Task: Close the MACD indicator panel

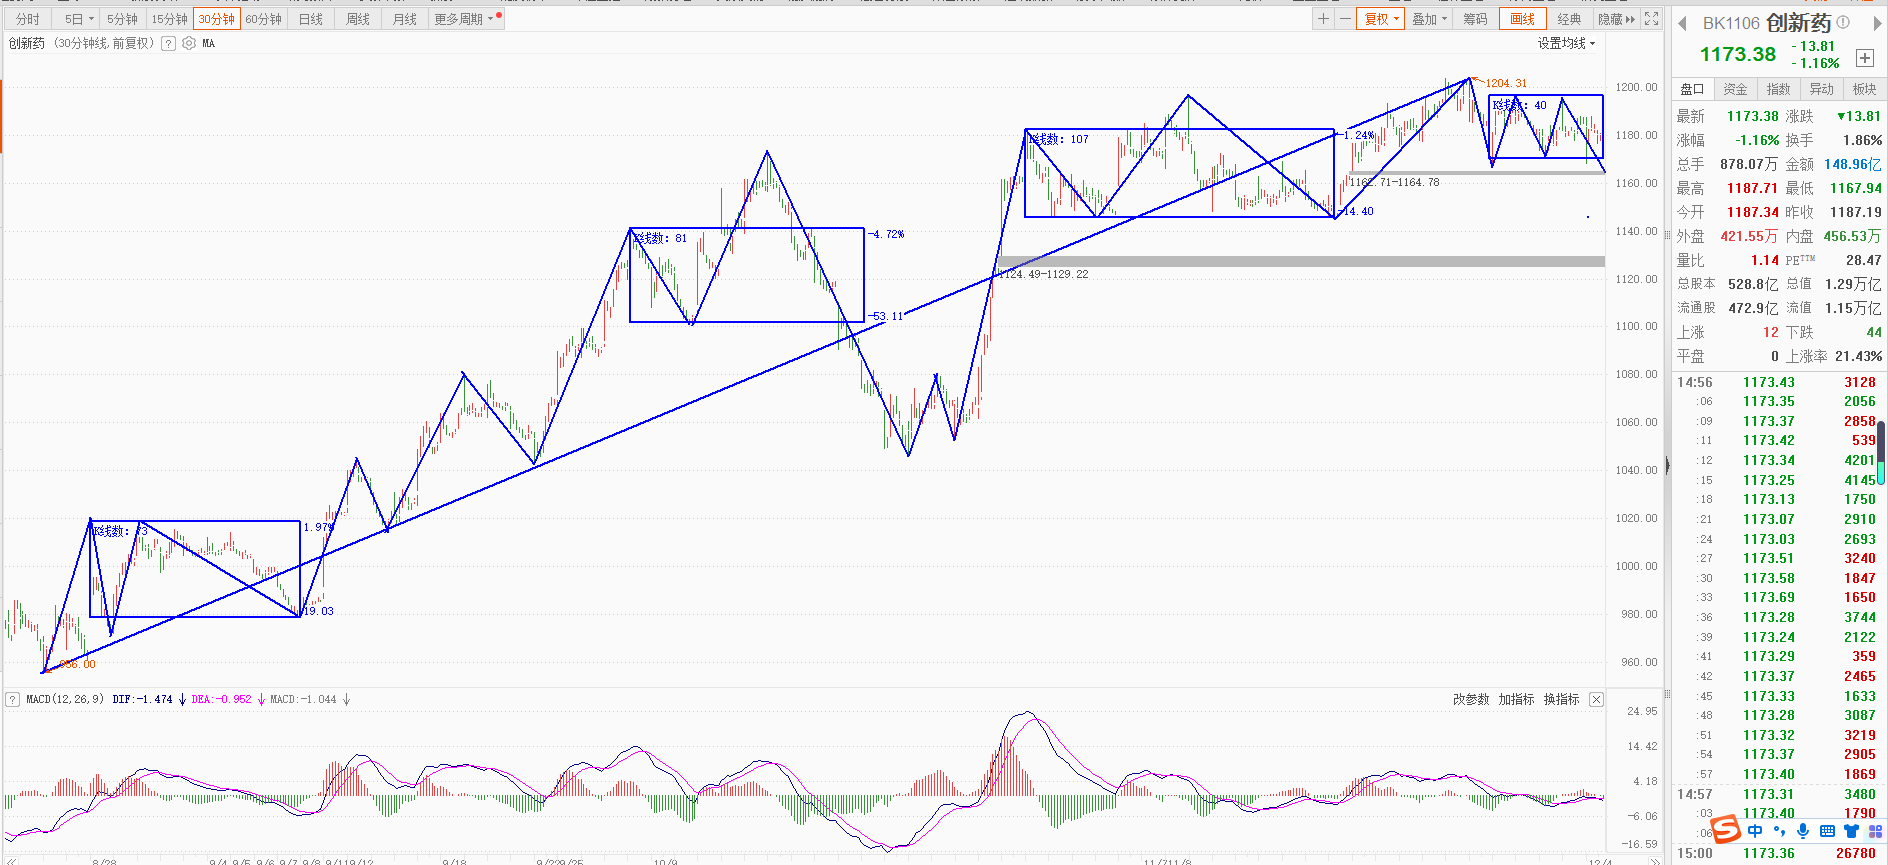Action: [x=1596, y=699]
